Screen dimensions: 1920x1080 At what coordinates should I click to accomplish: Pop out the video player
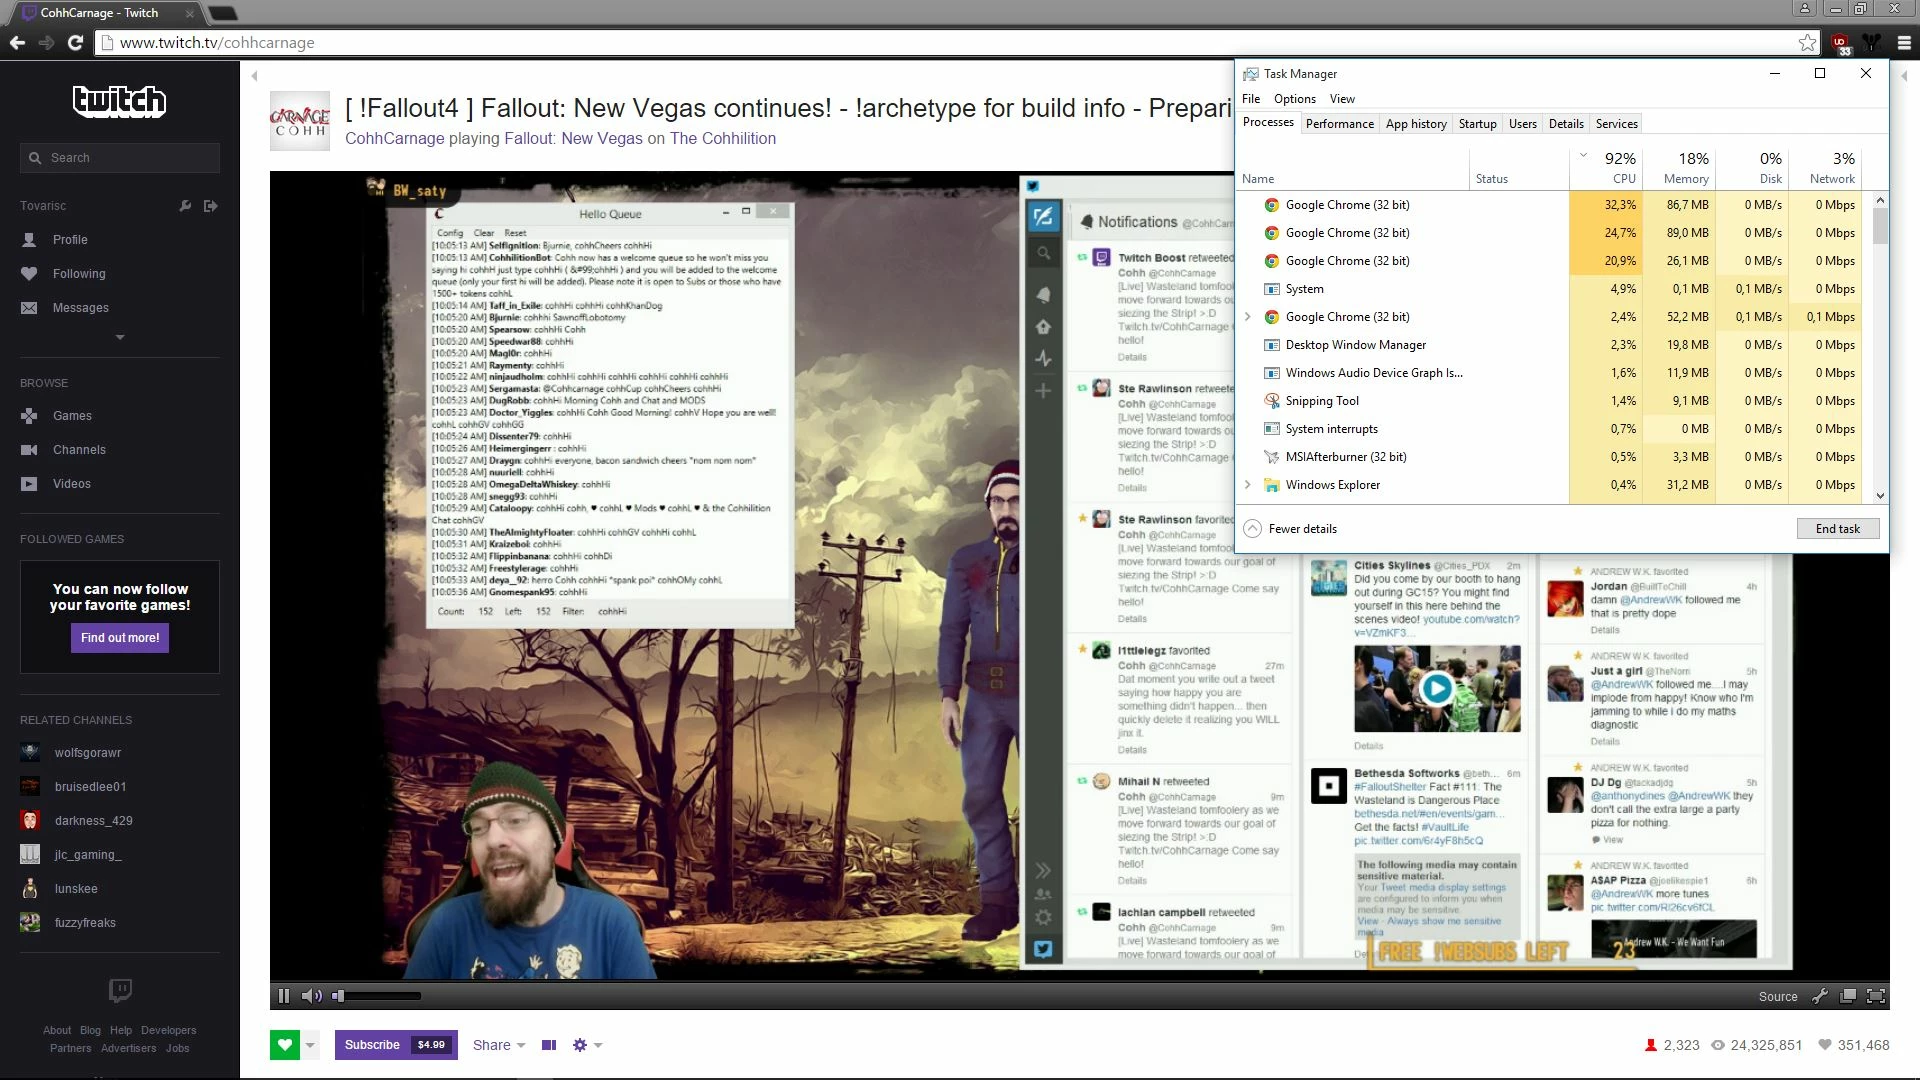(x=1848, y=996)
